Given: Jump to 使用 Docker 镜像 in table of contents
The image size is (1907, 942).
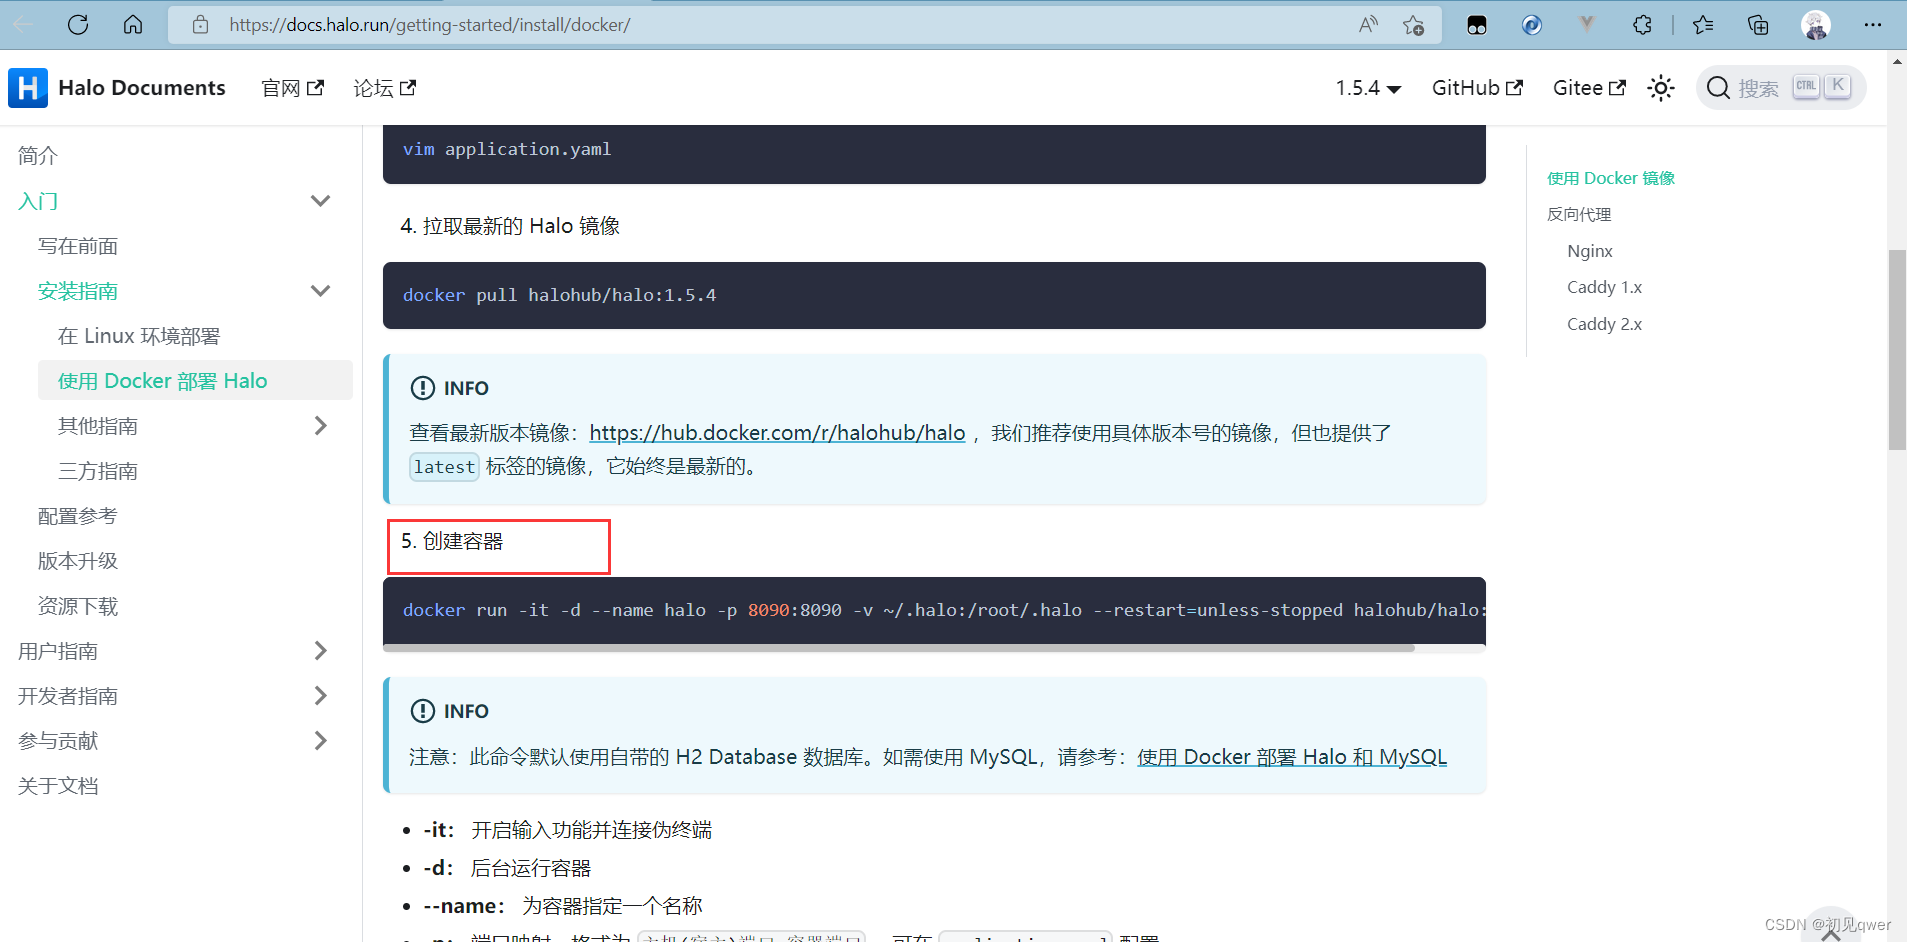Looking at the screenshot, I should click(x=1611, y=178).
